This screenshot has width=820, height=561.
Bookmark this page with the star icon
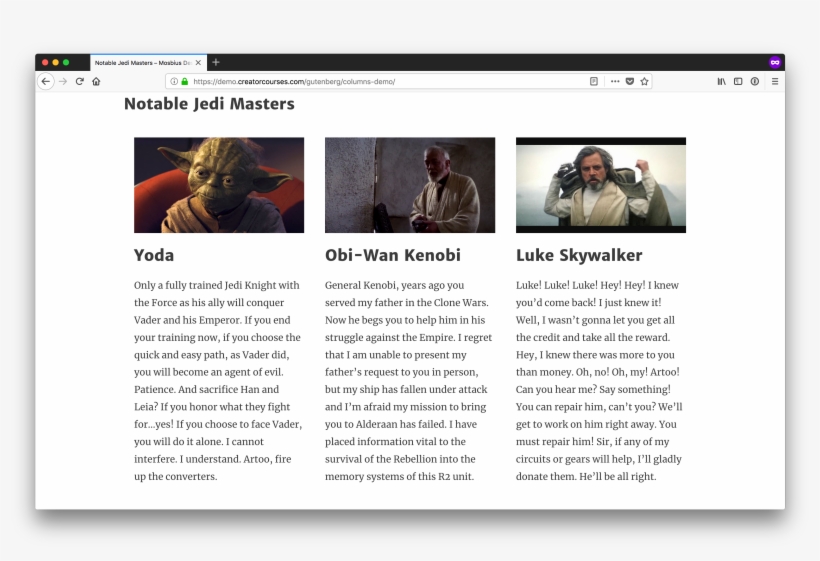(644, 82)
